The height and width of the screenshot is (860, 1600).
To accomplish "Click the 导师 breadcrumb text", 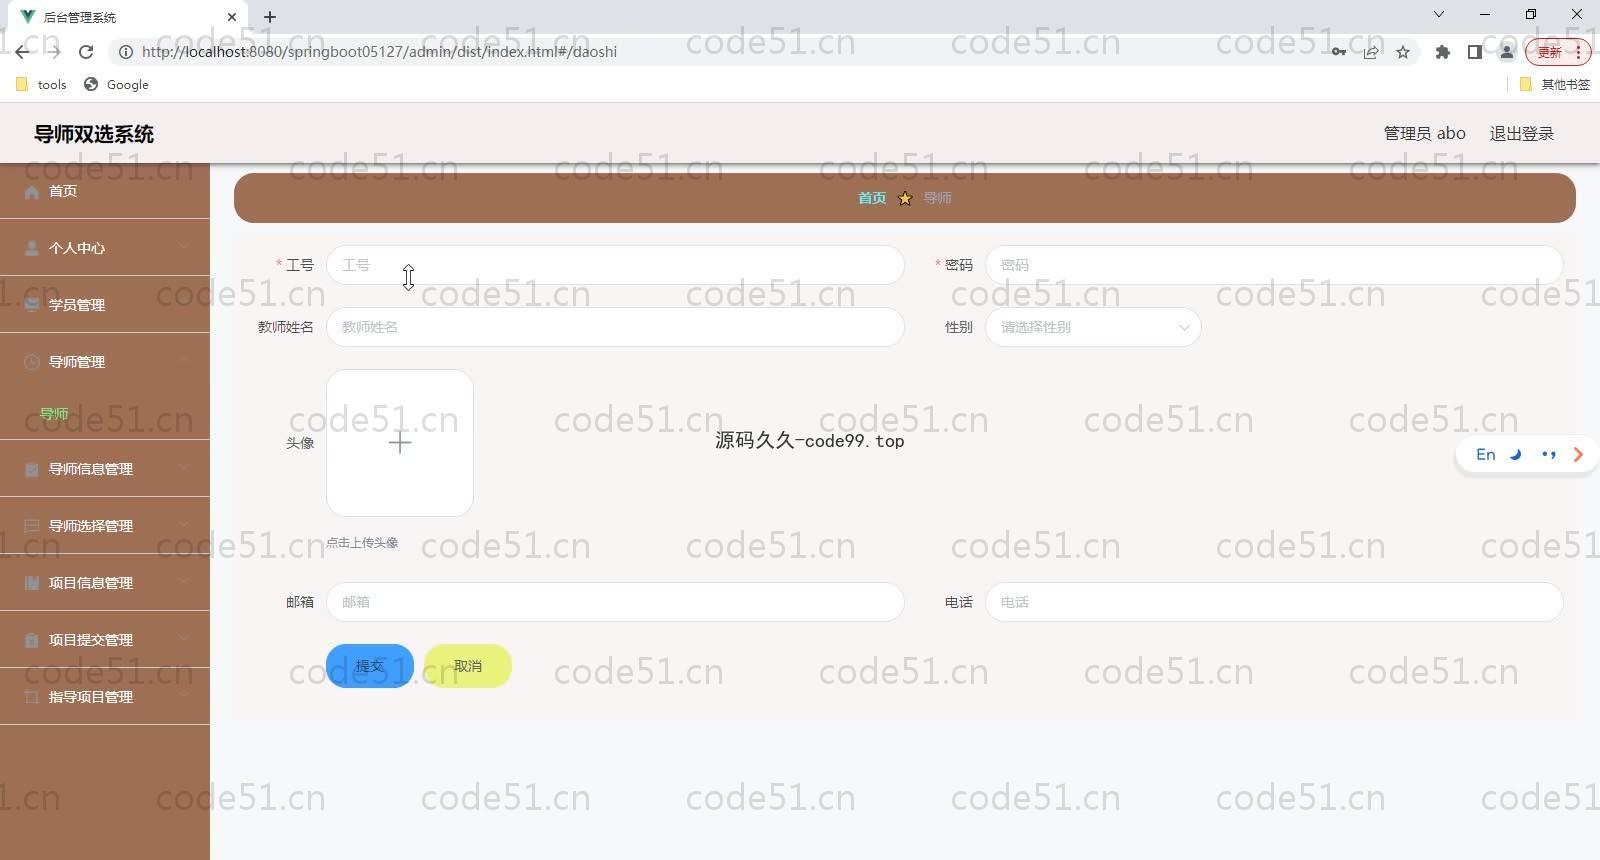I will pos(937,198).
